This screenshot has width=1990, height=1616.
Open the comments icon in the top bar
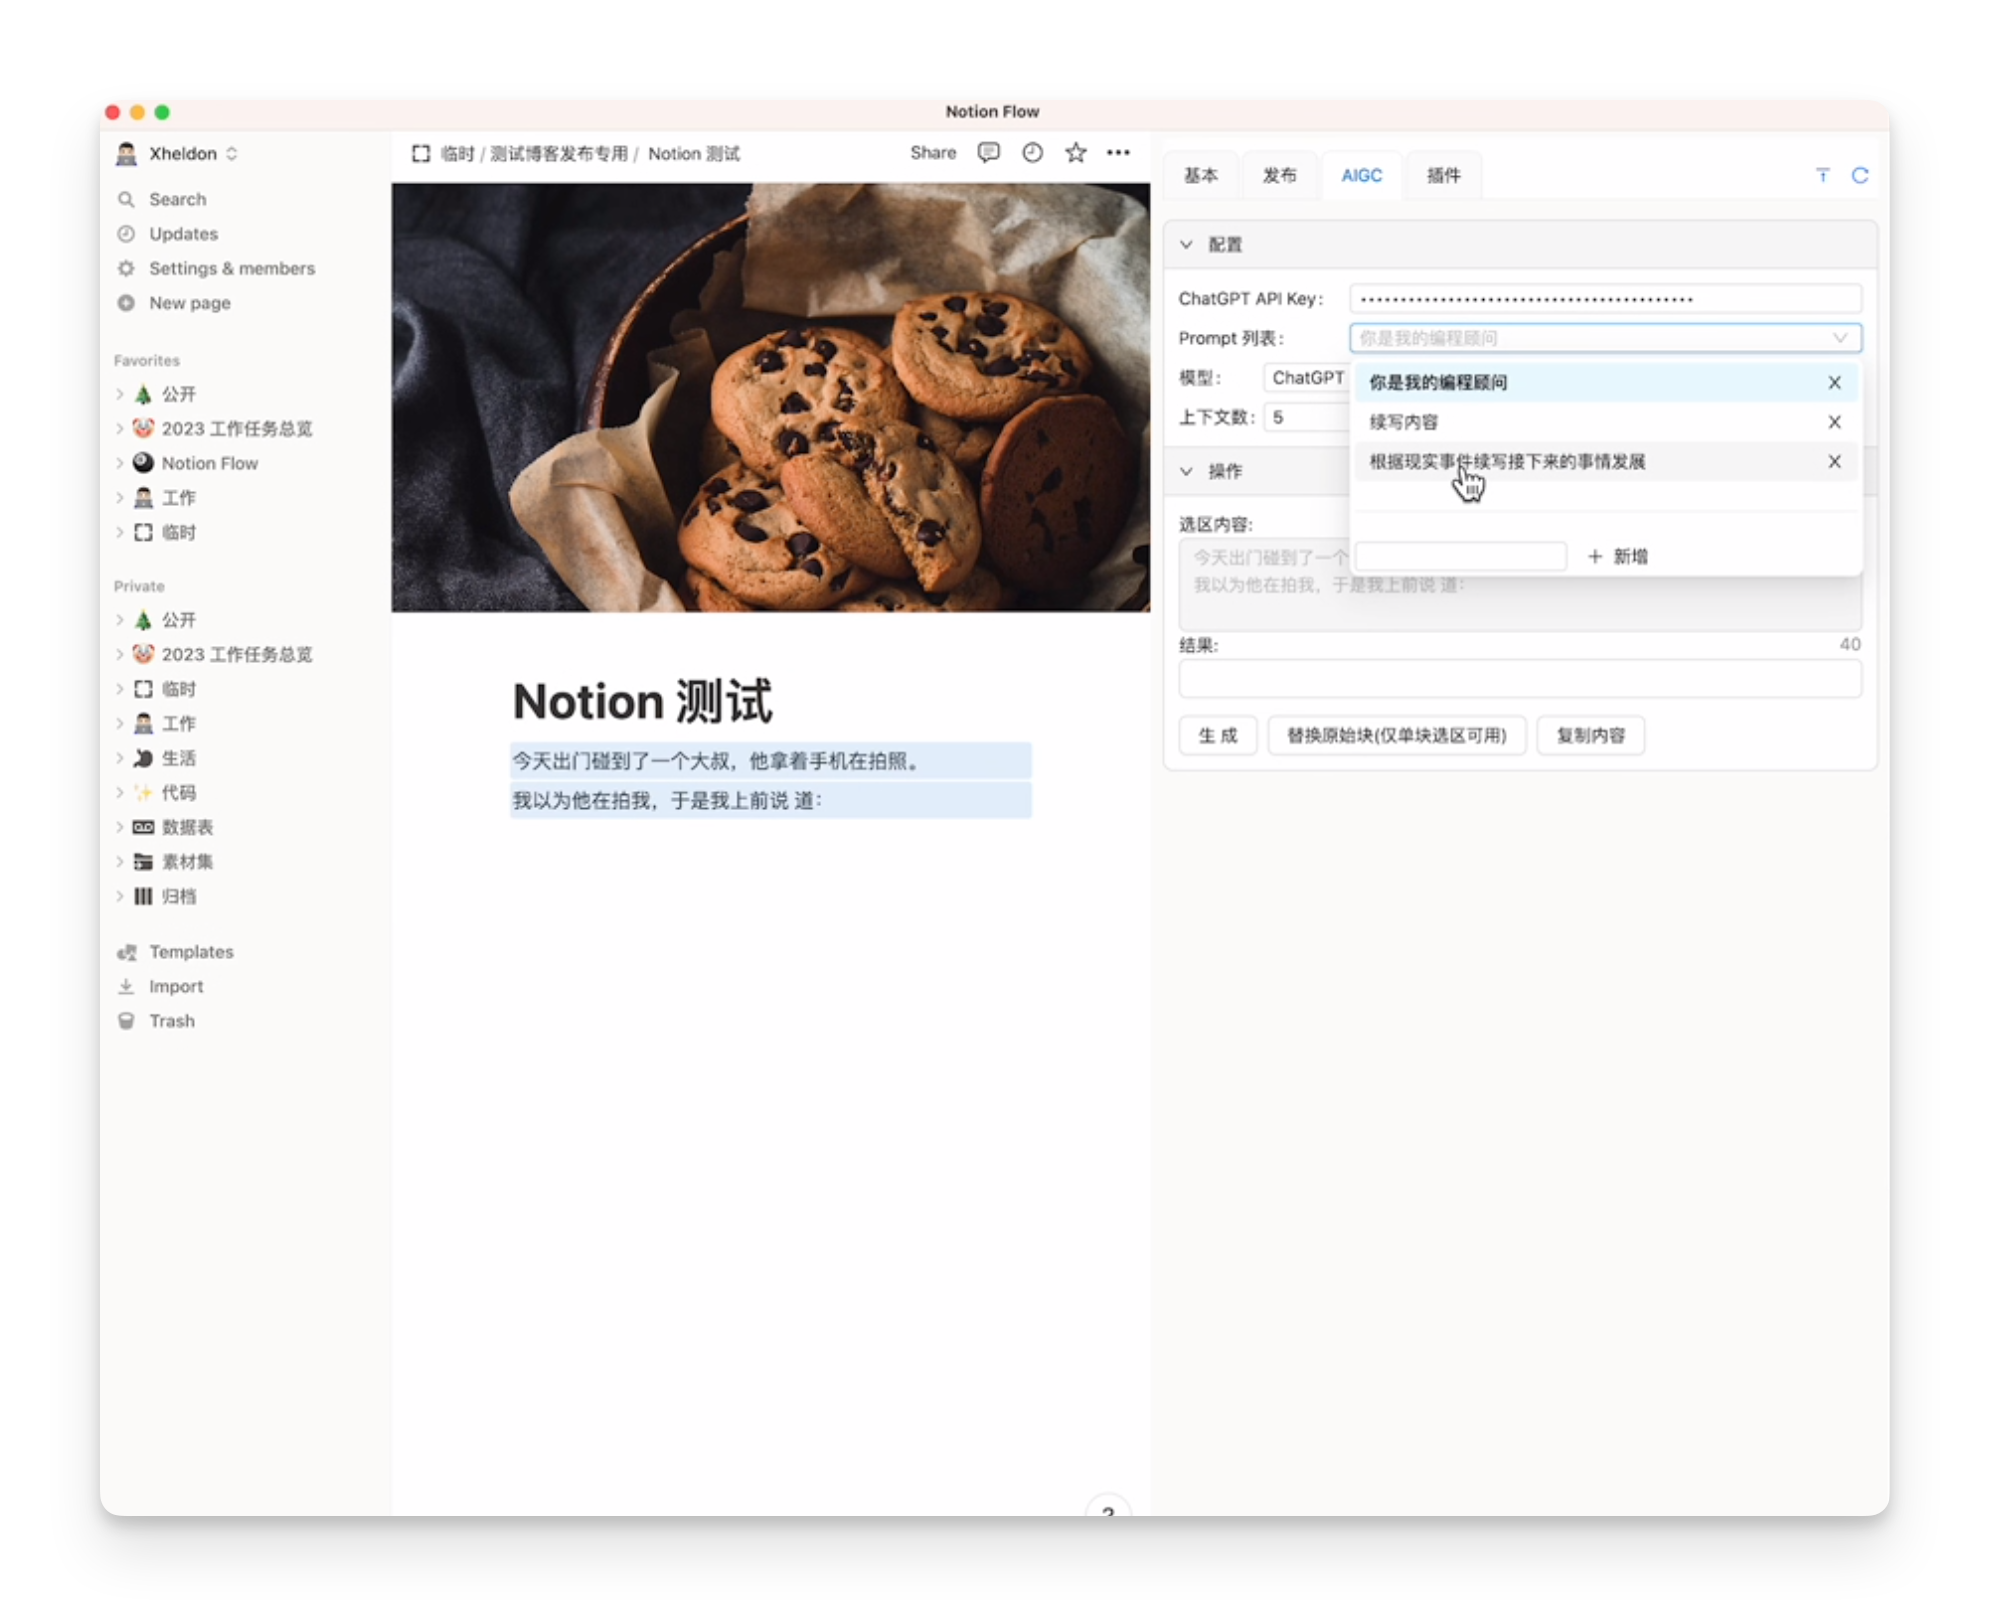click(988, 153)
